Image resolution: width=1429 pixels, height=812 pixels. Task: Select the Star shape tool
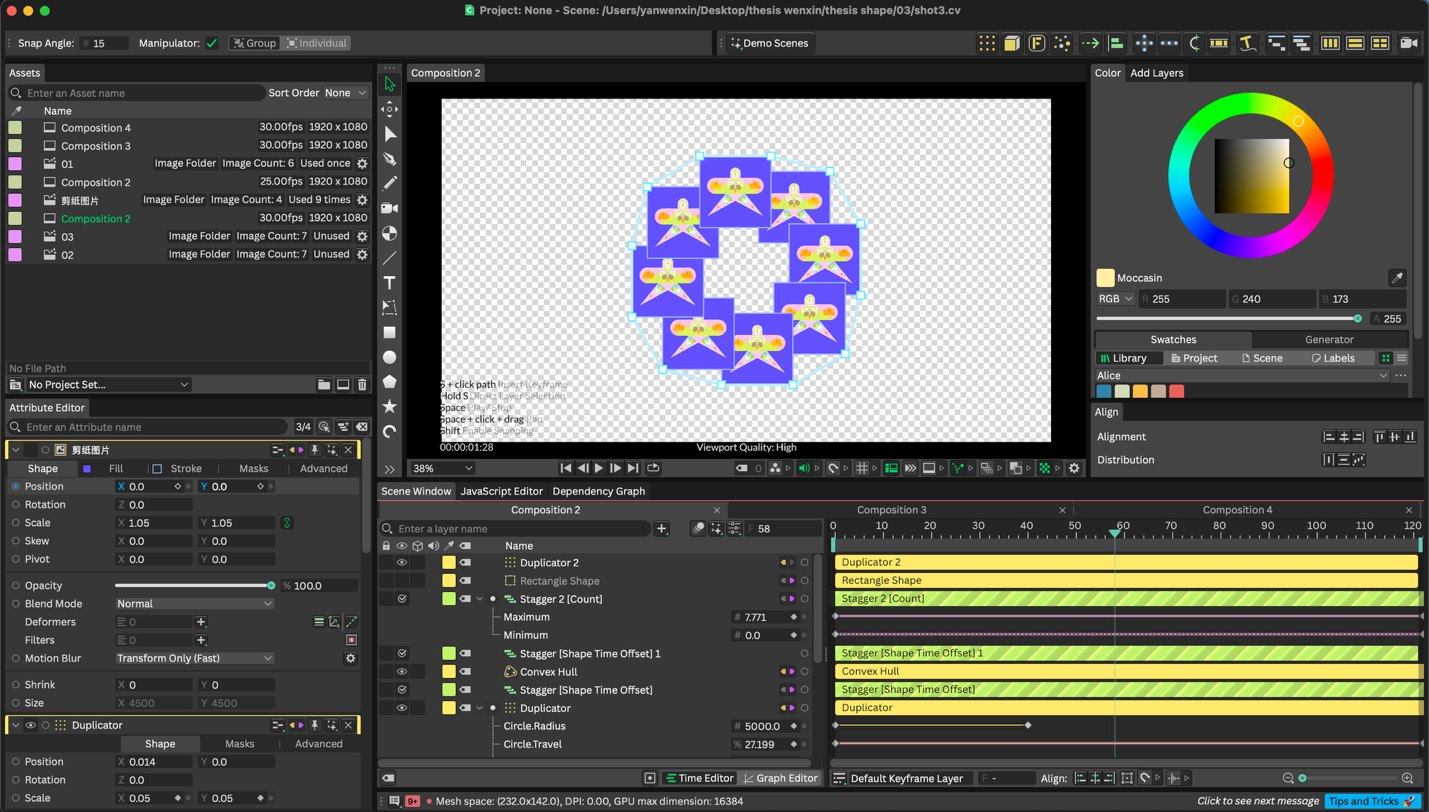[x=390, y=407]
